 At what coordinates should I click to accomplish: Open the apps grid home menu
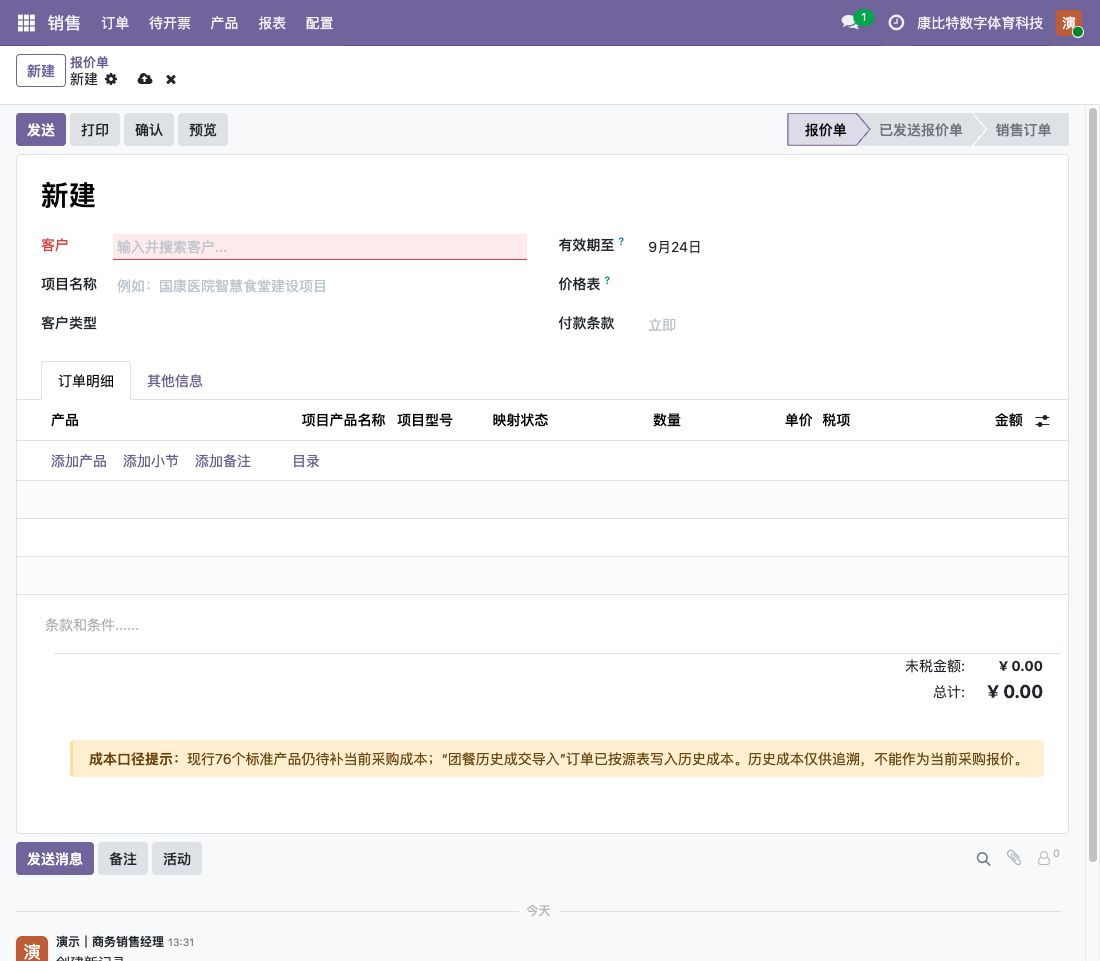click(26, 23)
